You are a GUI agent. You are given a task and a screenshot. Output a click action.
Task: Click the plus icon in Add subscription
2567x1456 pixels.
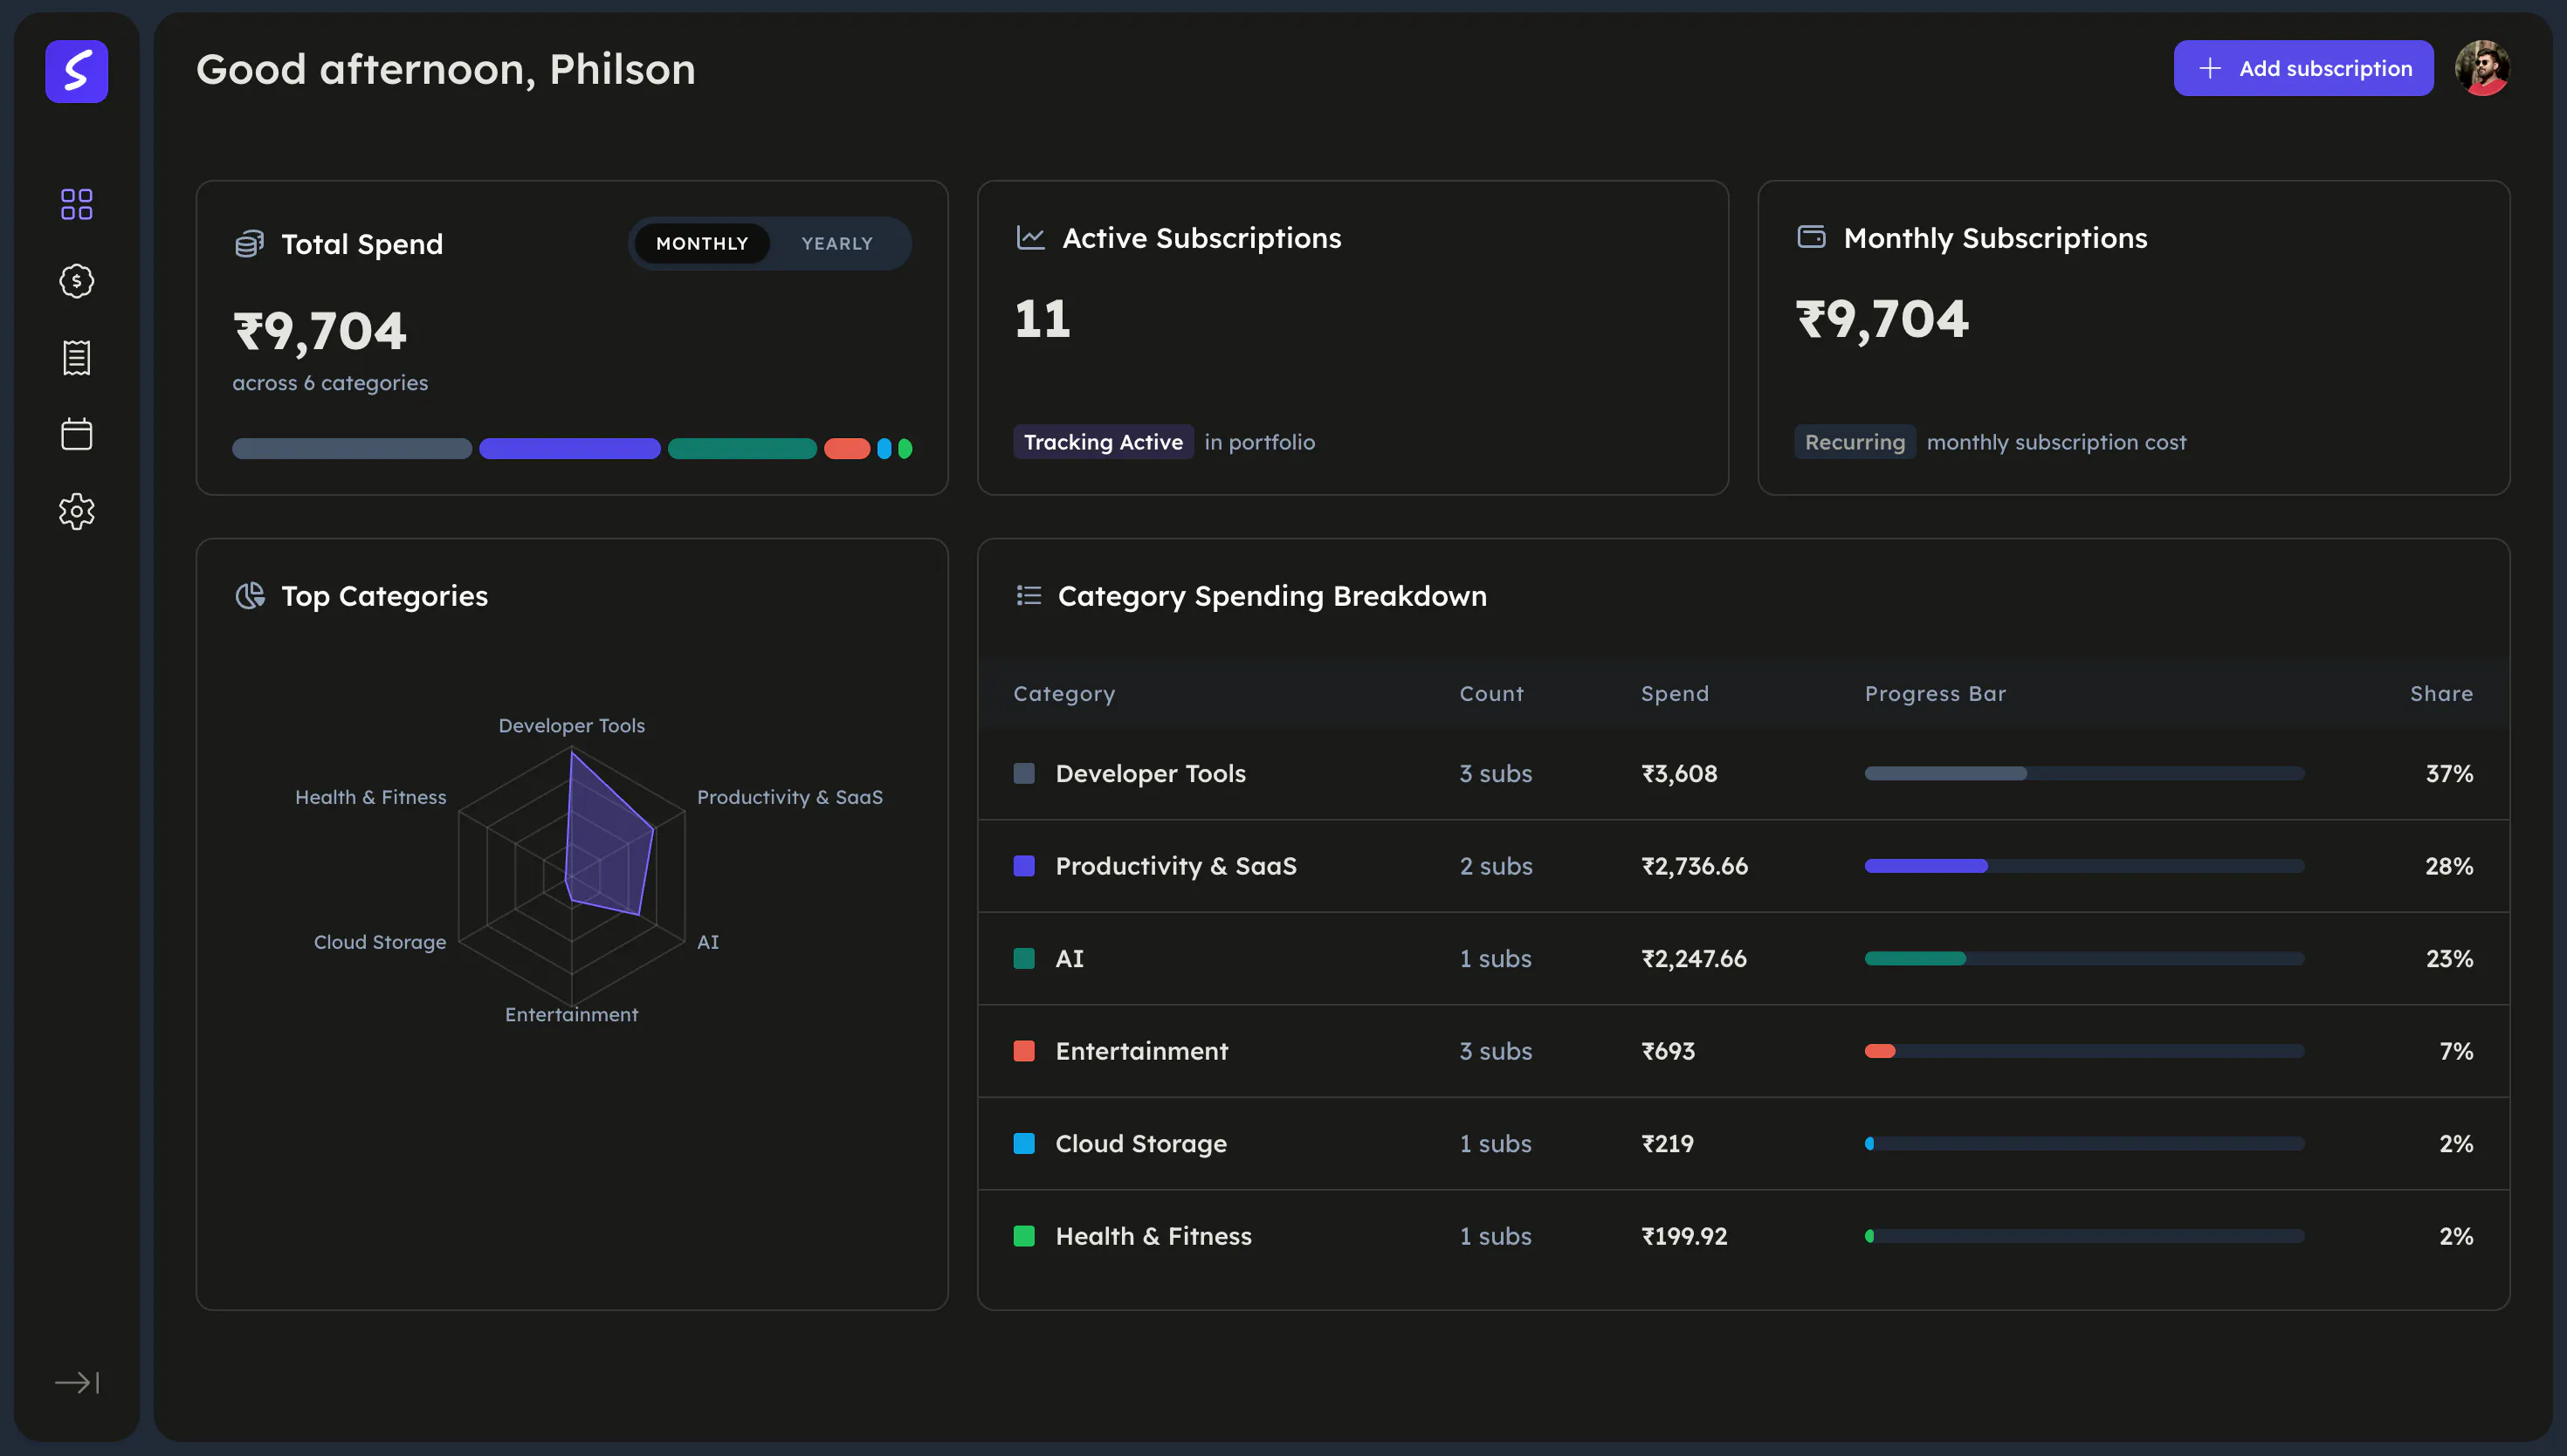(x=2210, y=68)
